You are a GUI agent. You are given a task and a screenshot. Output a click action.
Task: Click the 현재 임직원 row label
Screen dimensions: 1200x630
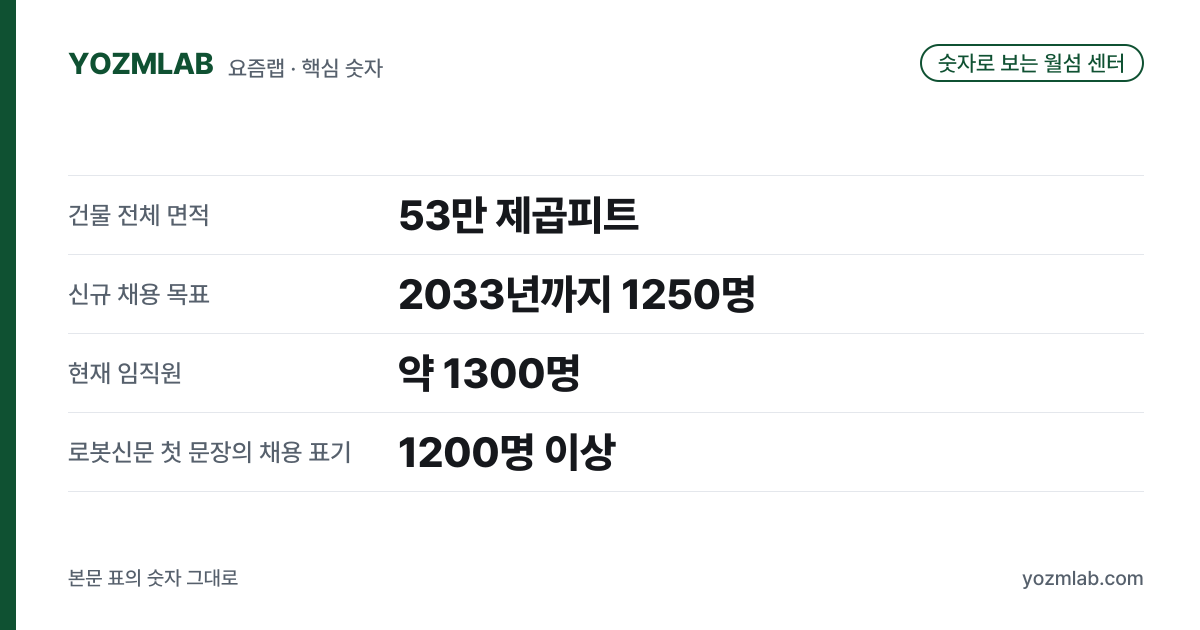pyautogui.click(x=125, y=373)
